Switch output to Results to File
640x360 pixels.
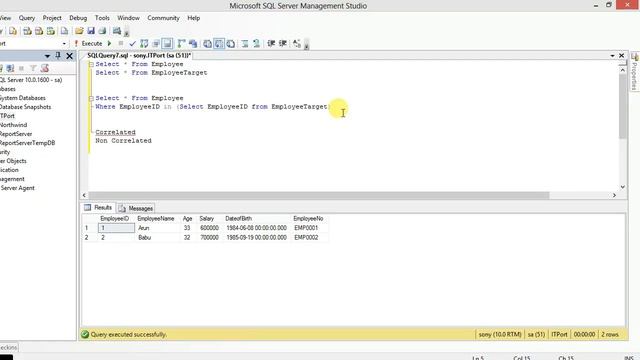coord(231,43)
